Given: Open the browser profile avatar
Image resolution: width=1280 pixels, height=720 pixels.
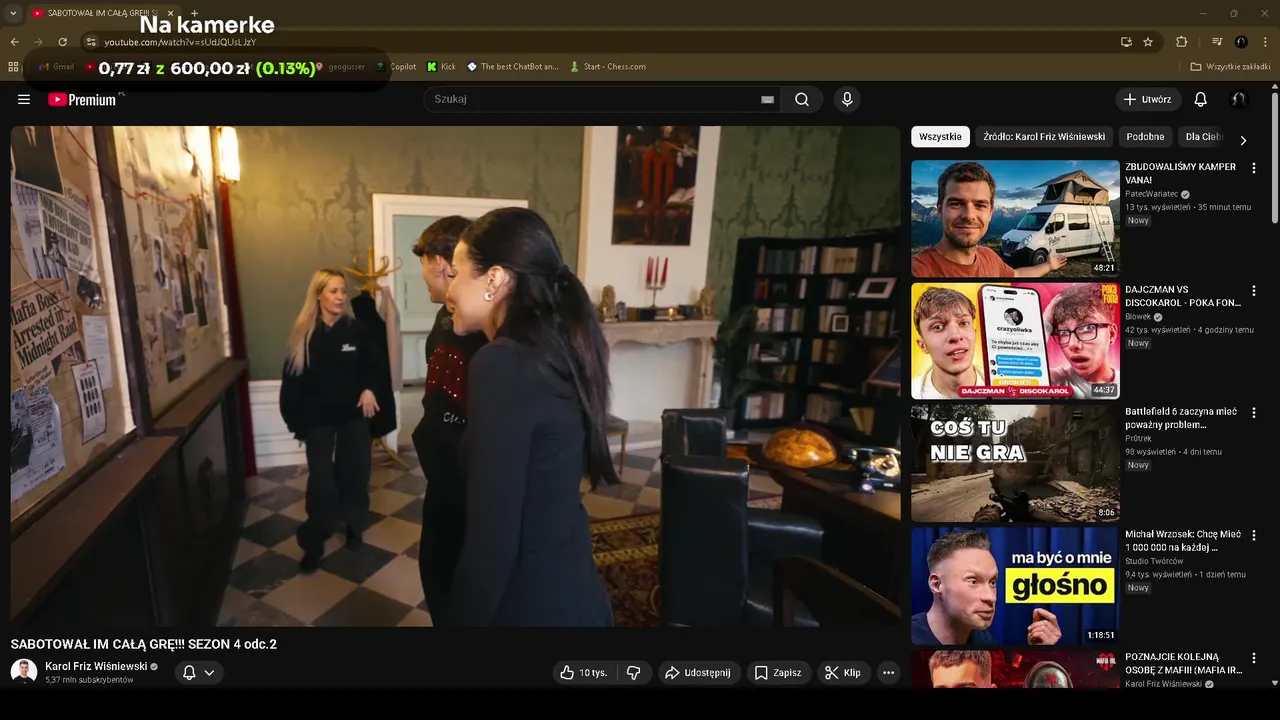Looking at the screenshot, I should click(x=1241, y=42).
